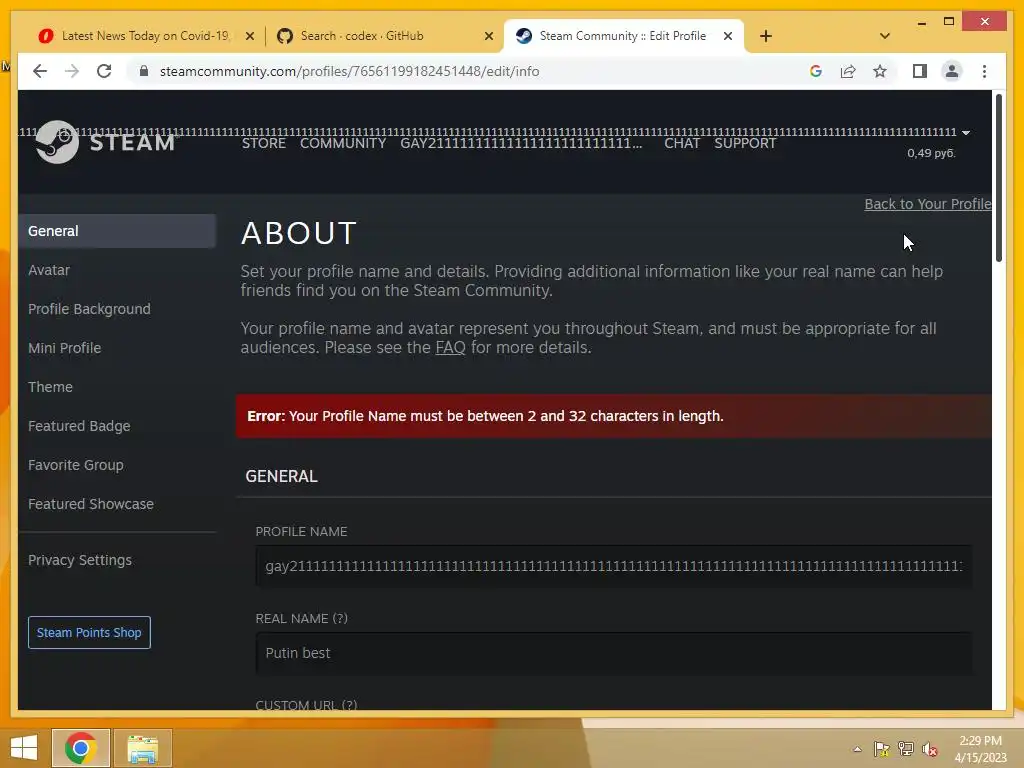The image size is (1024, 768).
Task: Open the FAQ link
Action: [450, 347]
